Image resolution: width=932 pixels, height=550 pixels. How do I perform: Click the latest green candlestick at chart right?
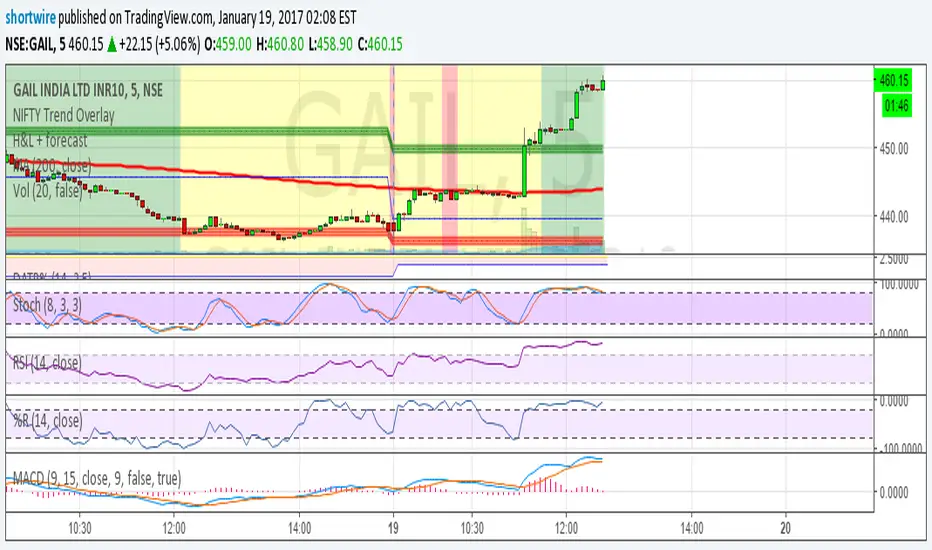tap(603, 84)
